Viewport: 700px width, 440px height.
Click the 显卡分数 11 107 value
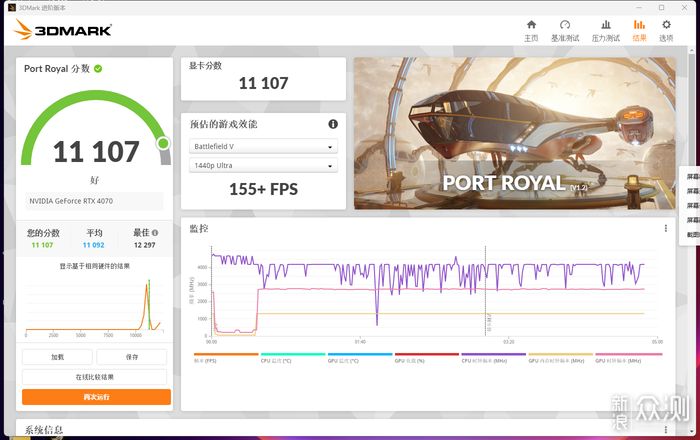tap(263, 83)
